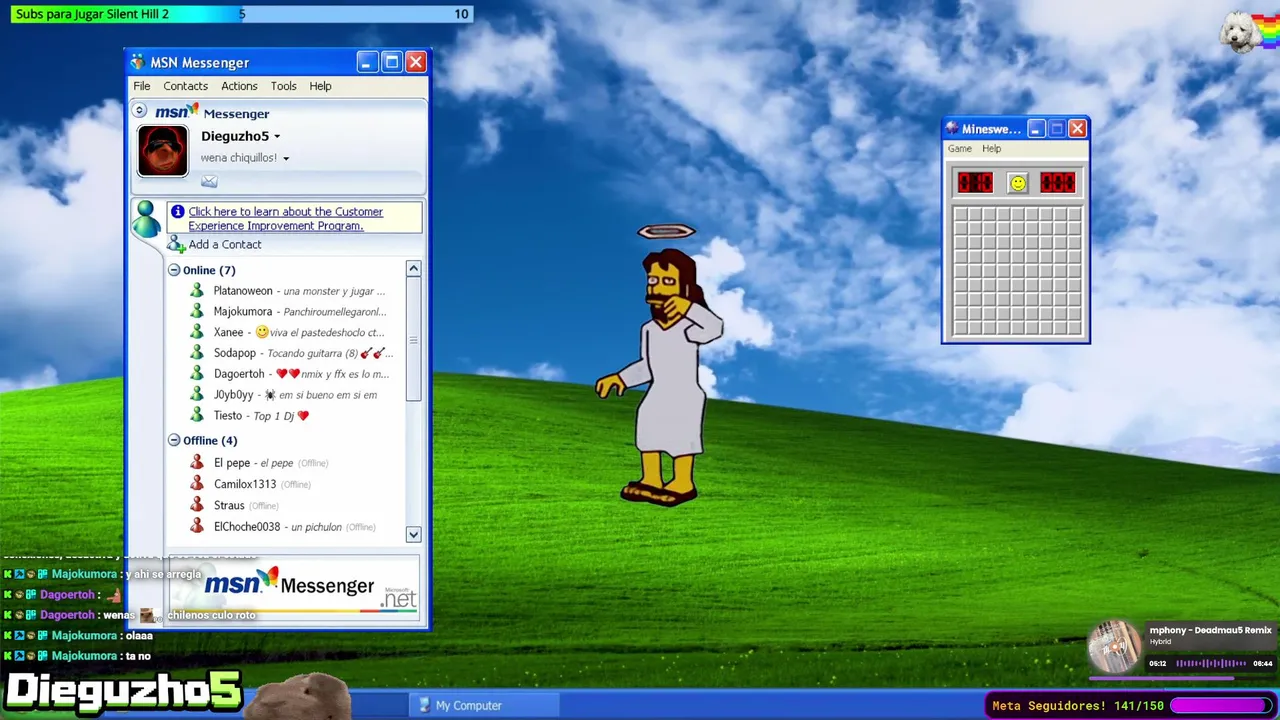Image resolution: width=1280 pixels, height=720 pixels.
Task: Click the green buddy icon next to Platanoweon
Action: point(197,290)
